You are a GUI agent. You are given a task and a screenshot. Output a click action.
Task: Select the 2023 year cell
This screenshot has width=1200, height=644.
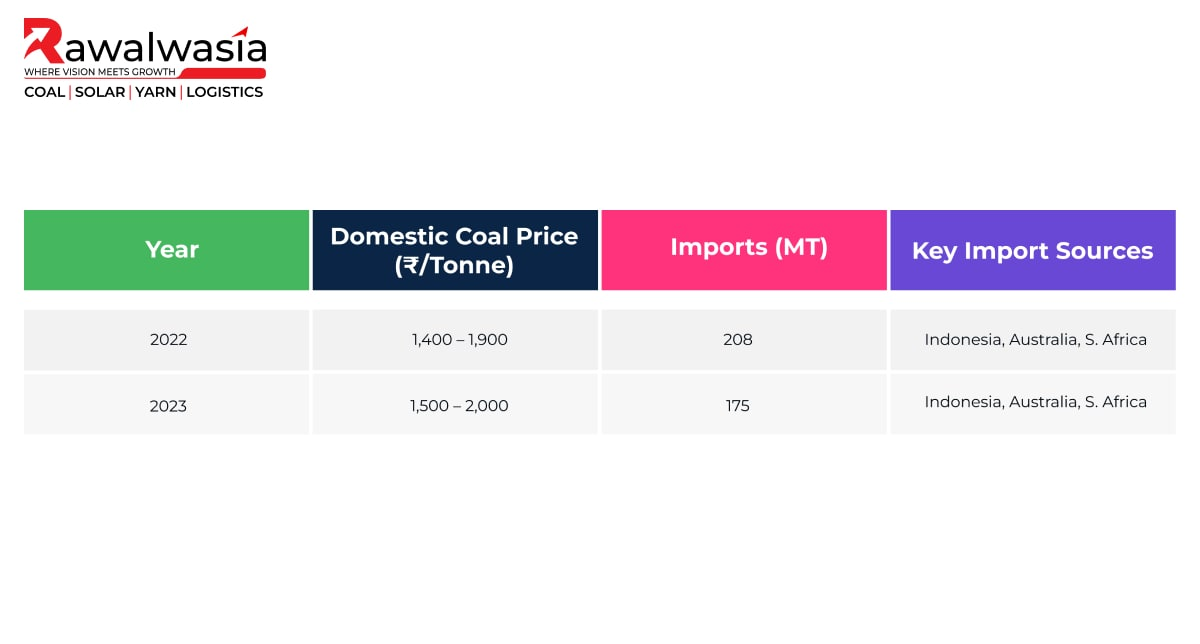click(166, 405)
